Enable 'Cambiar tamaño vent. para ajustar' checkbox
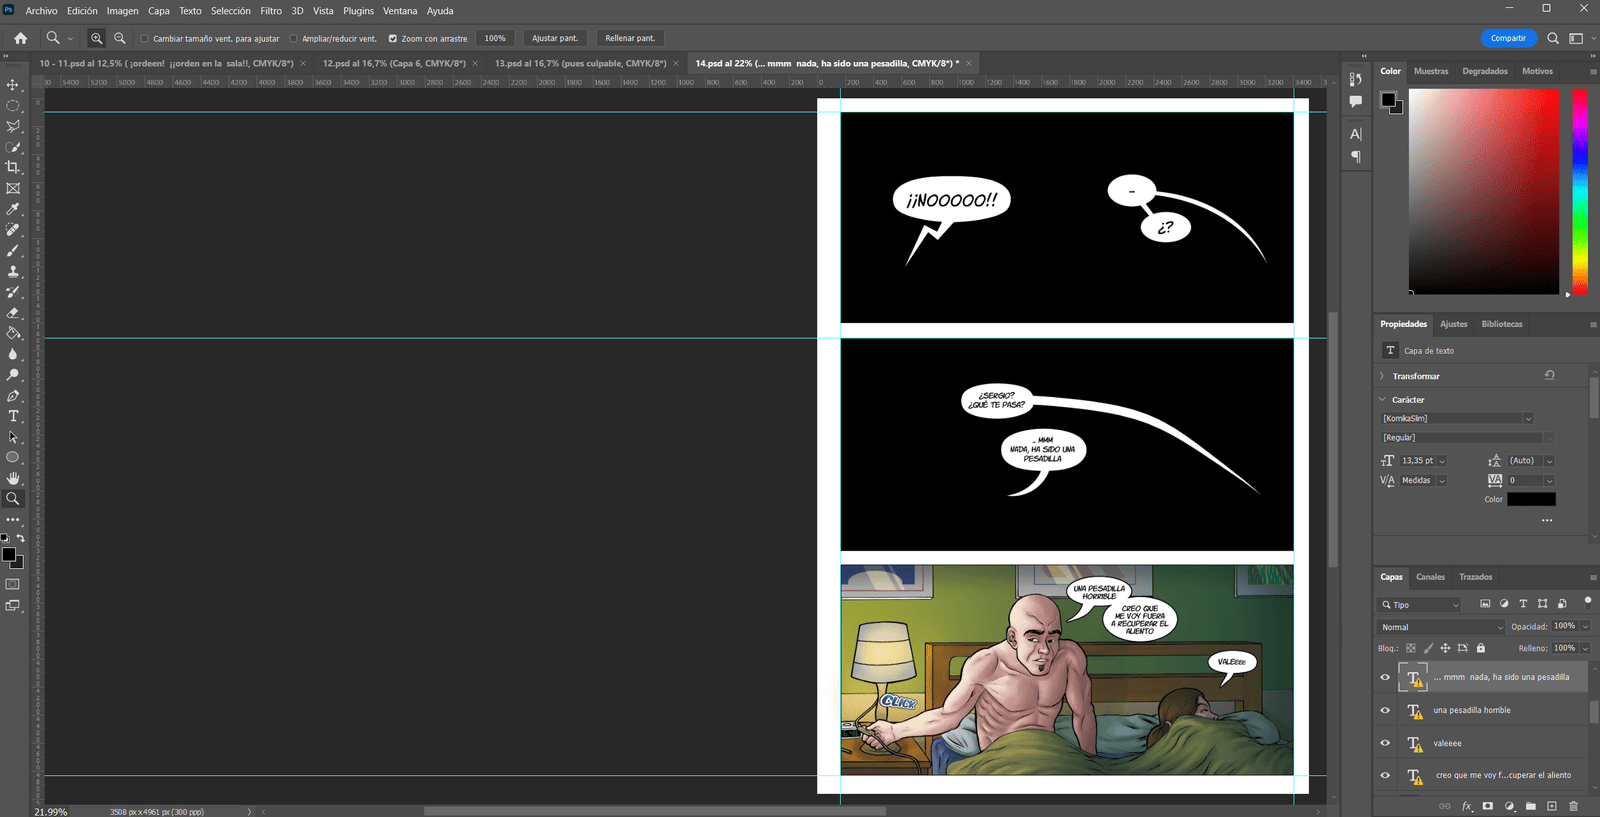 (x=144, y=39)
